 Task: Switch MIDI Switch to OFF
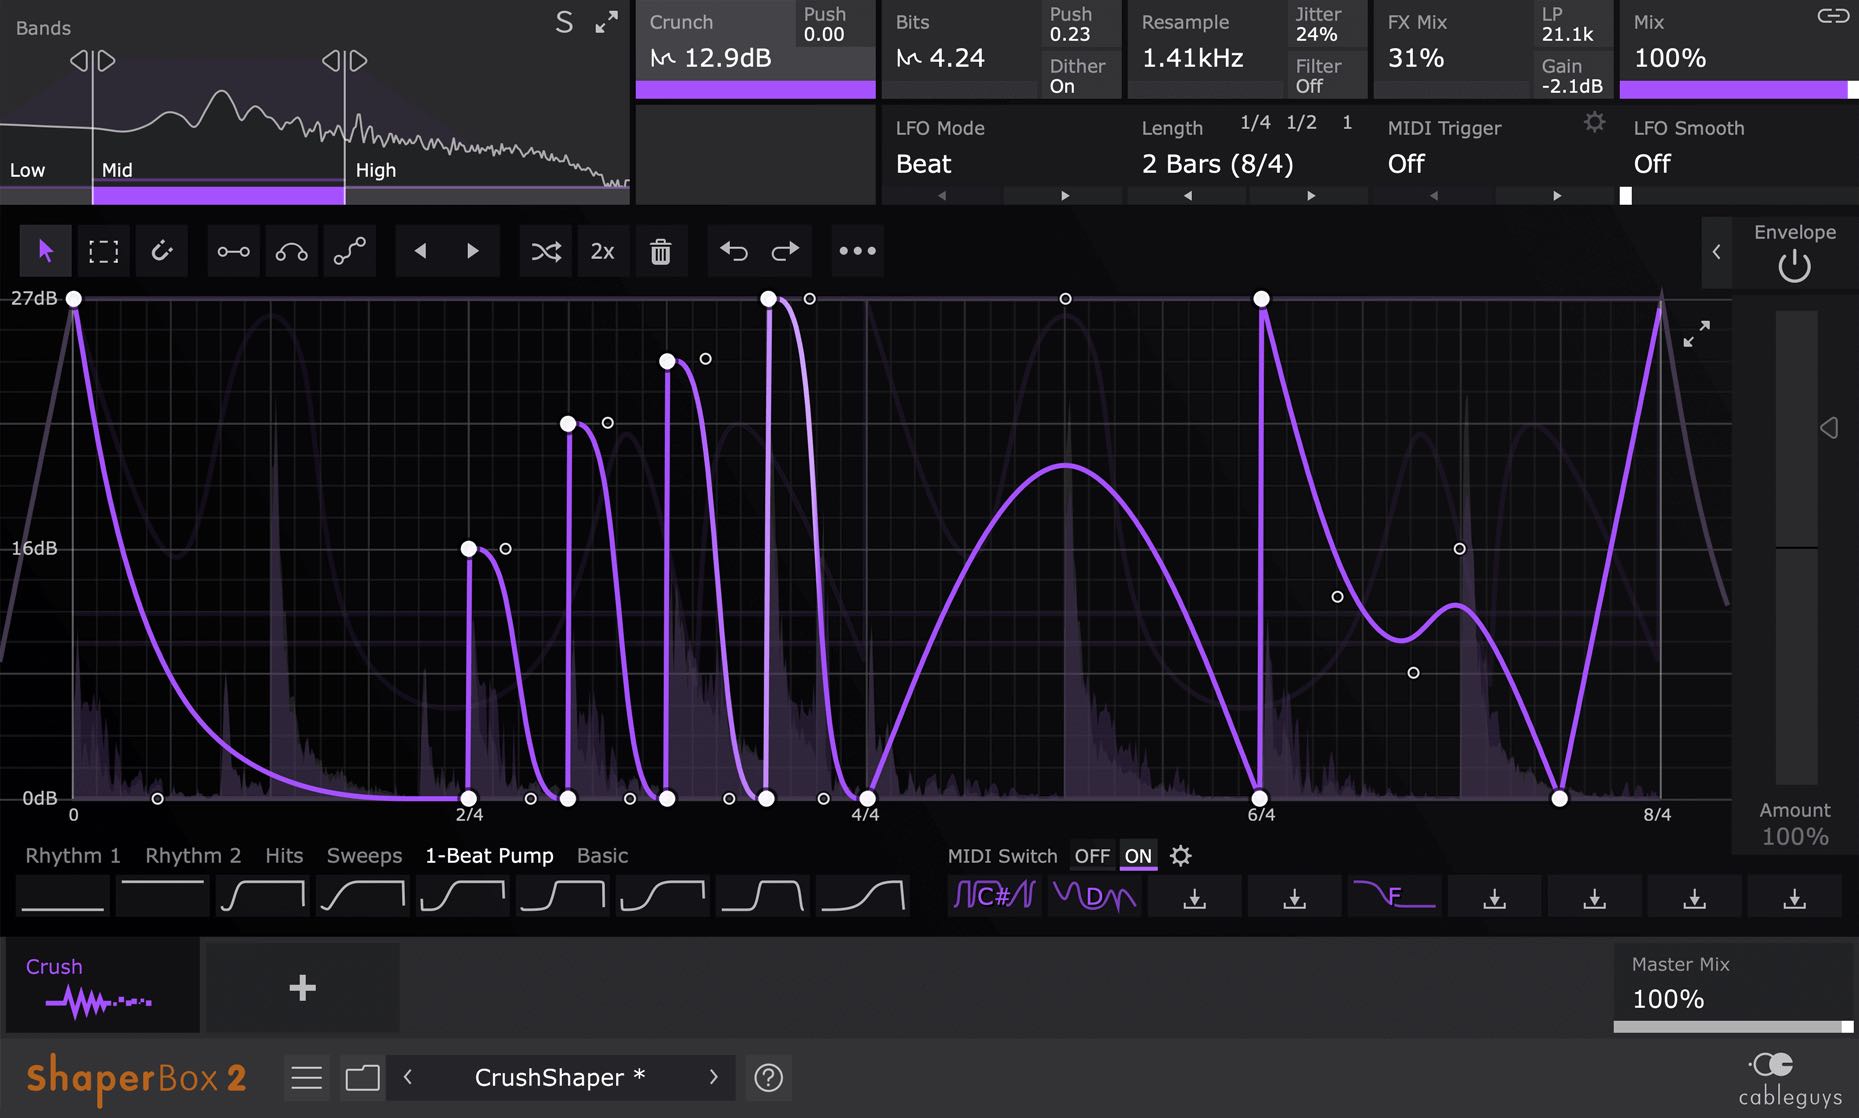point(1091,856)
